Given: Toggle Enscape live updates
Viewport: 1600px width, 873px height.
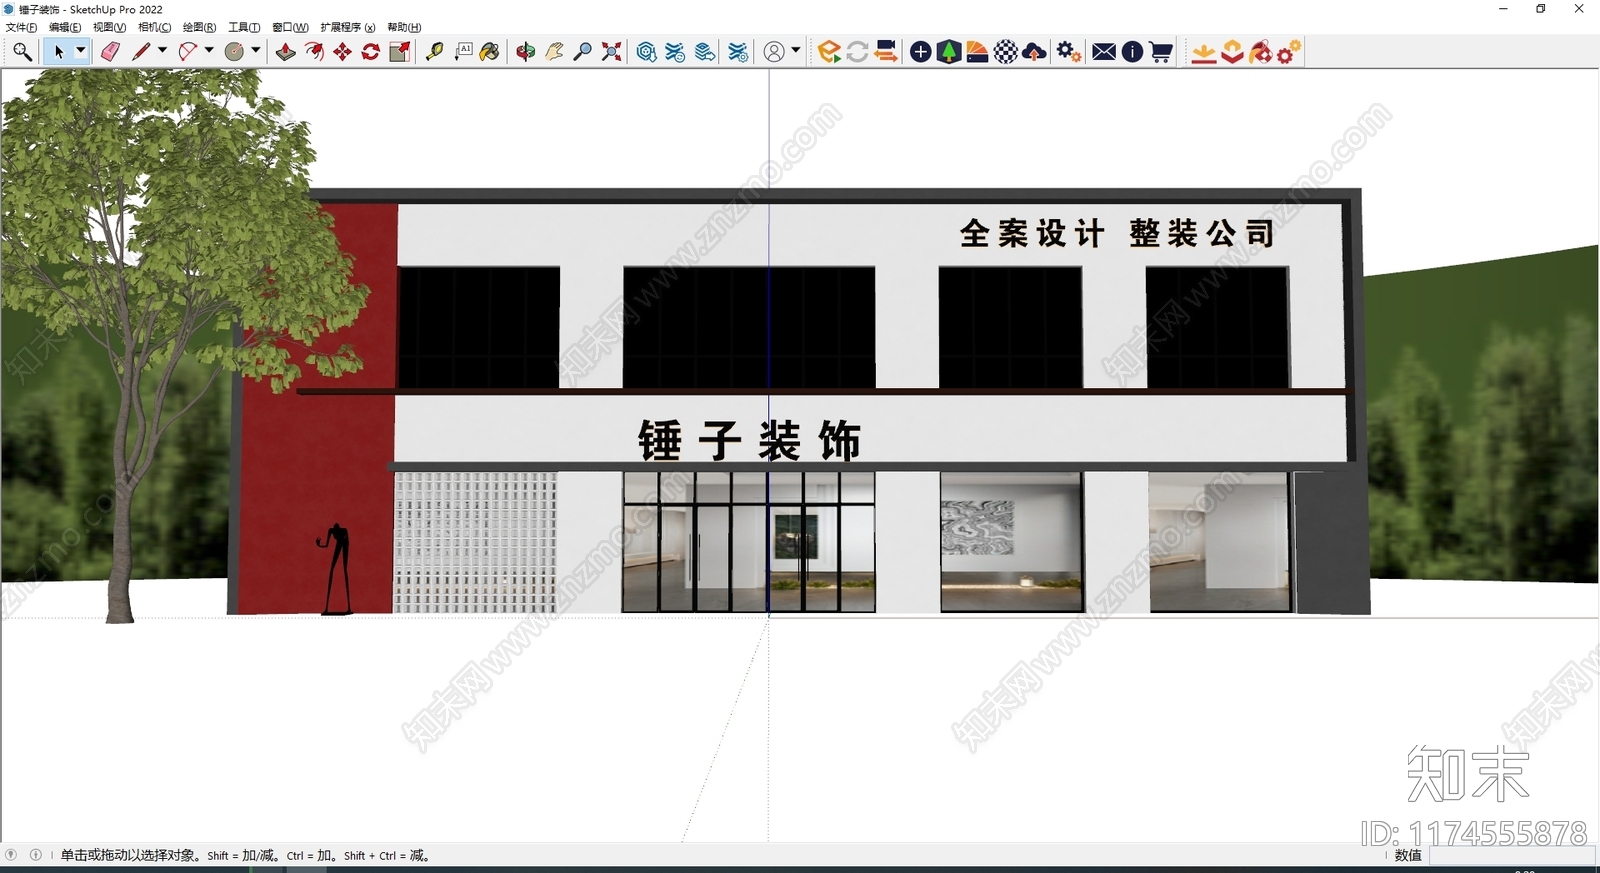Looking at the screenshot, I should (857, 52).
